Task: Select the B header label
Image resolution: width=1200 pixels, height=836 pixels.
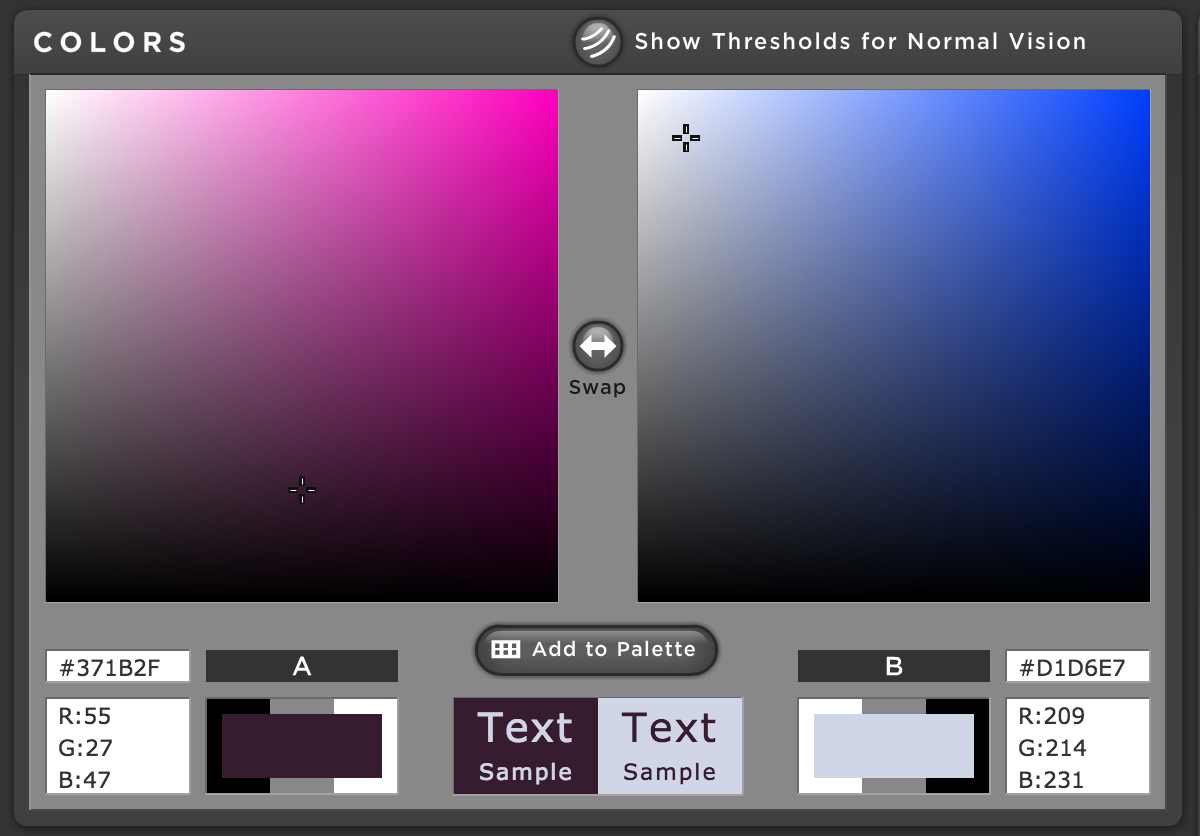Action: point(893,667)
